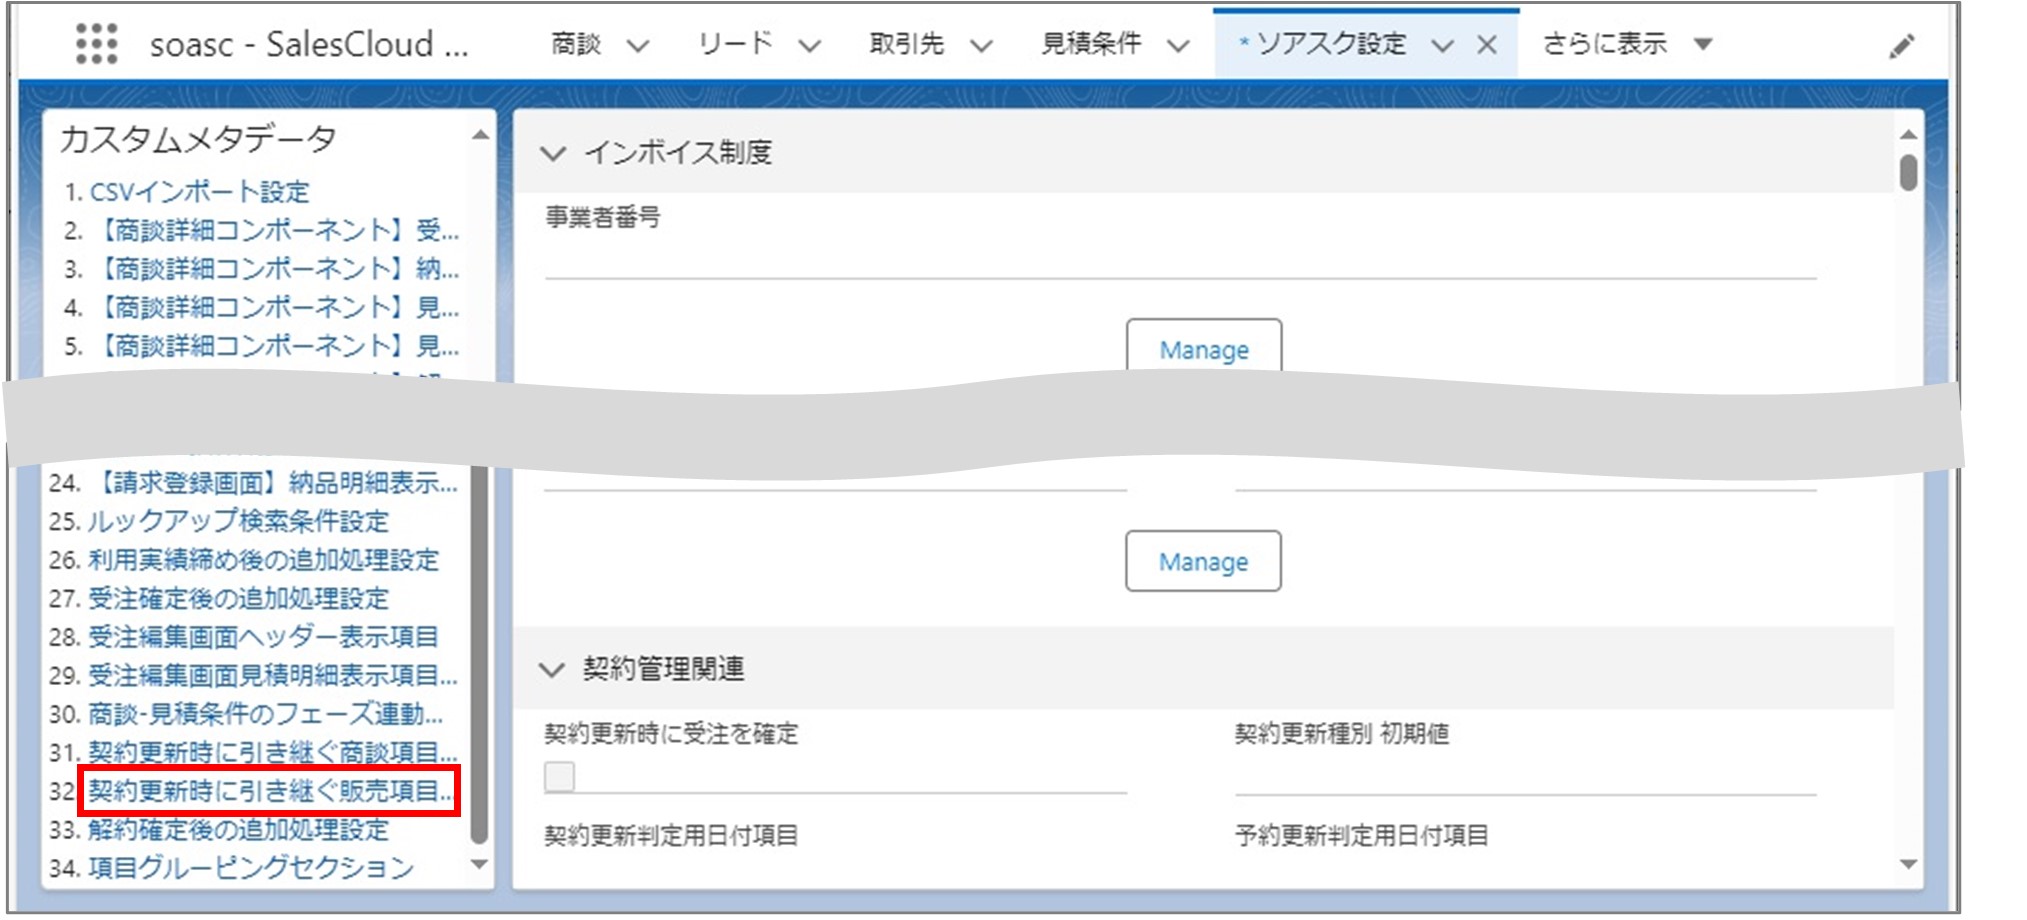Select the ソアスク設定 tab

click(x=1329, y=44)
